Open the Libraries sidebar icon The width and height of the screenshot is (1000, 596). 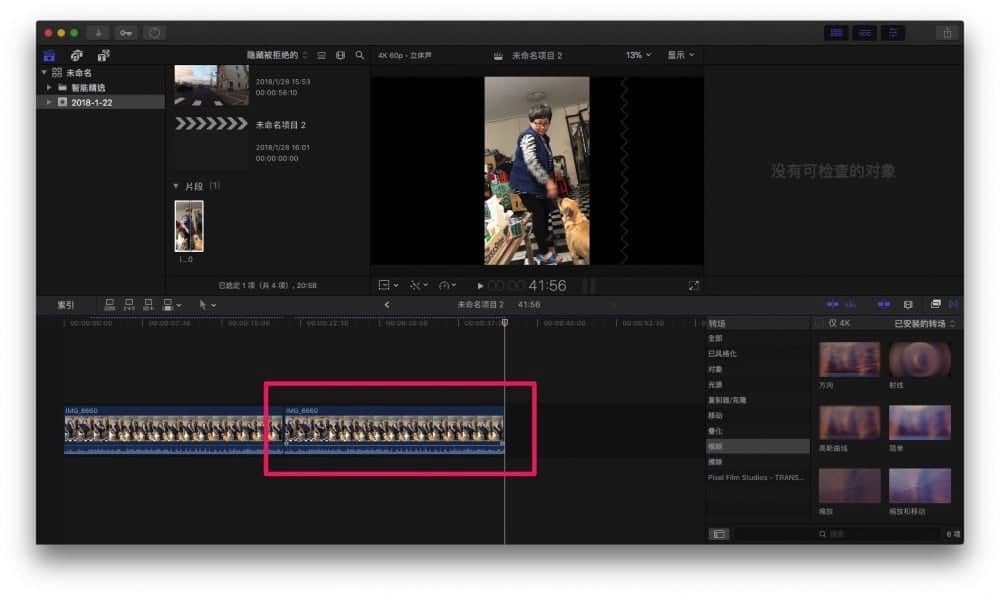pos(49,55)
